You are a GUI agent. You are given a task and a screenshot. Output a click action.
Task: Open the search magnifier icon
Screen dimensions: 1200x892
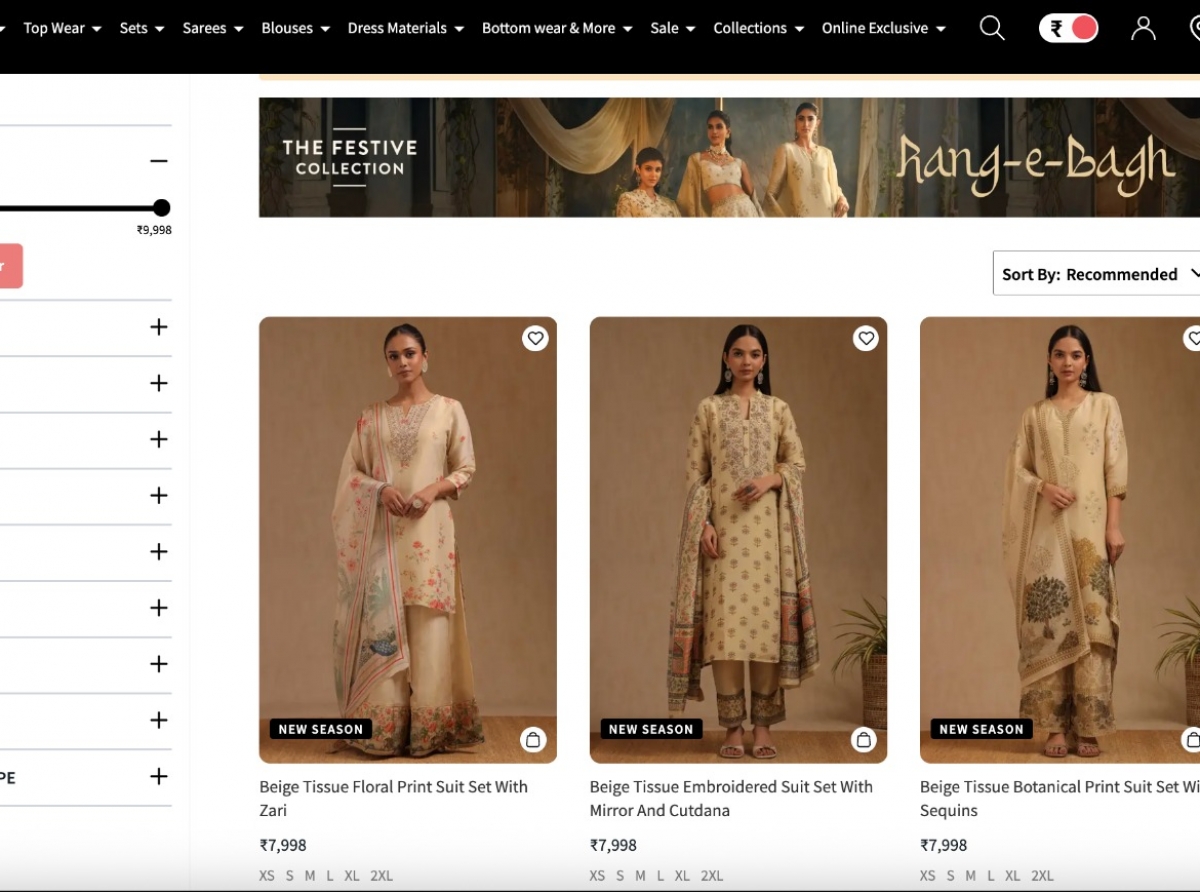click(991, 28)
